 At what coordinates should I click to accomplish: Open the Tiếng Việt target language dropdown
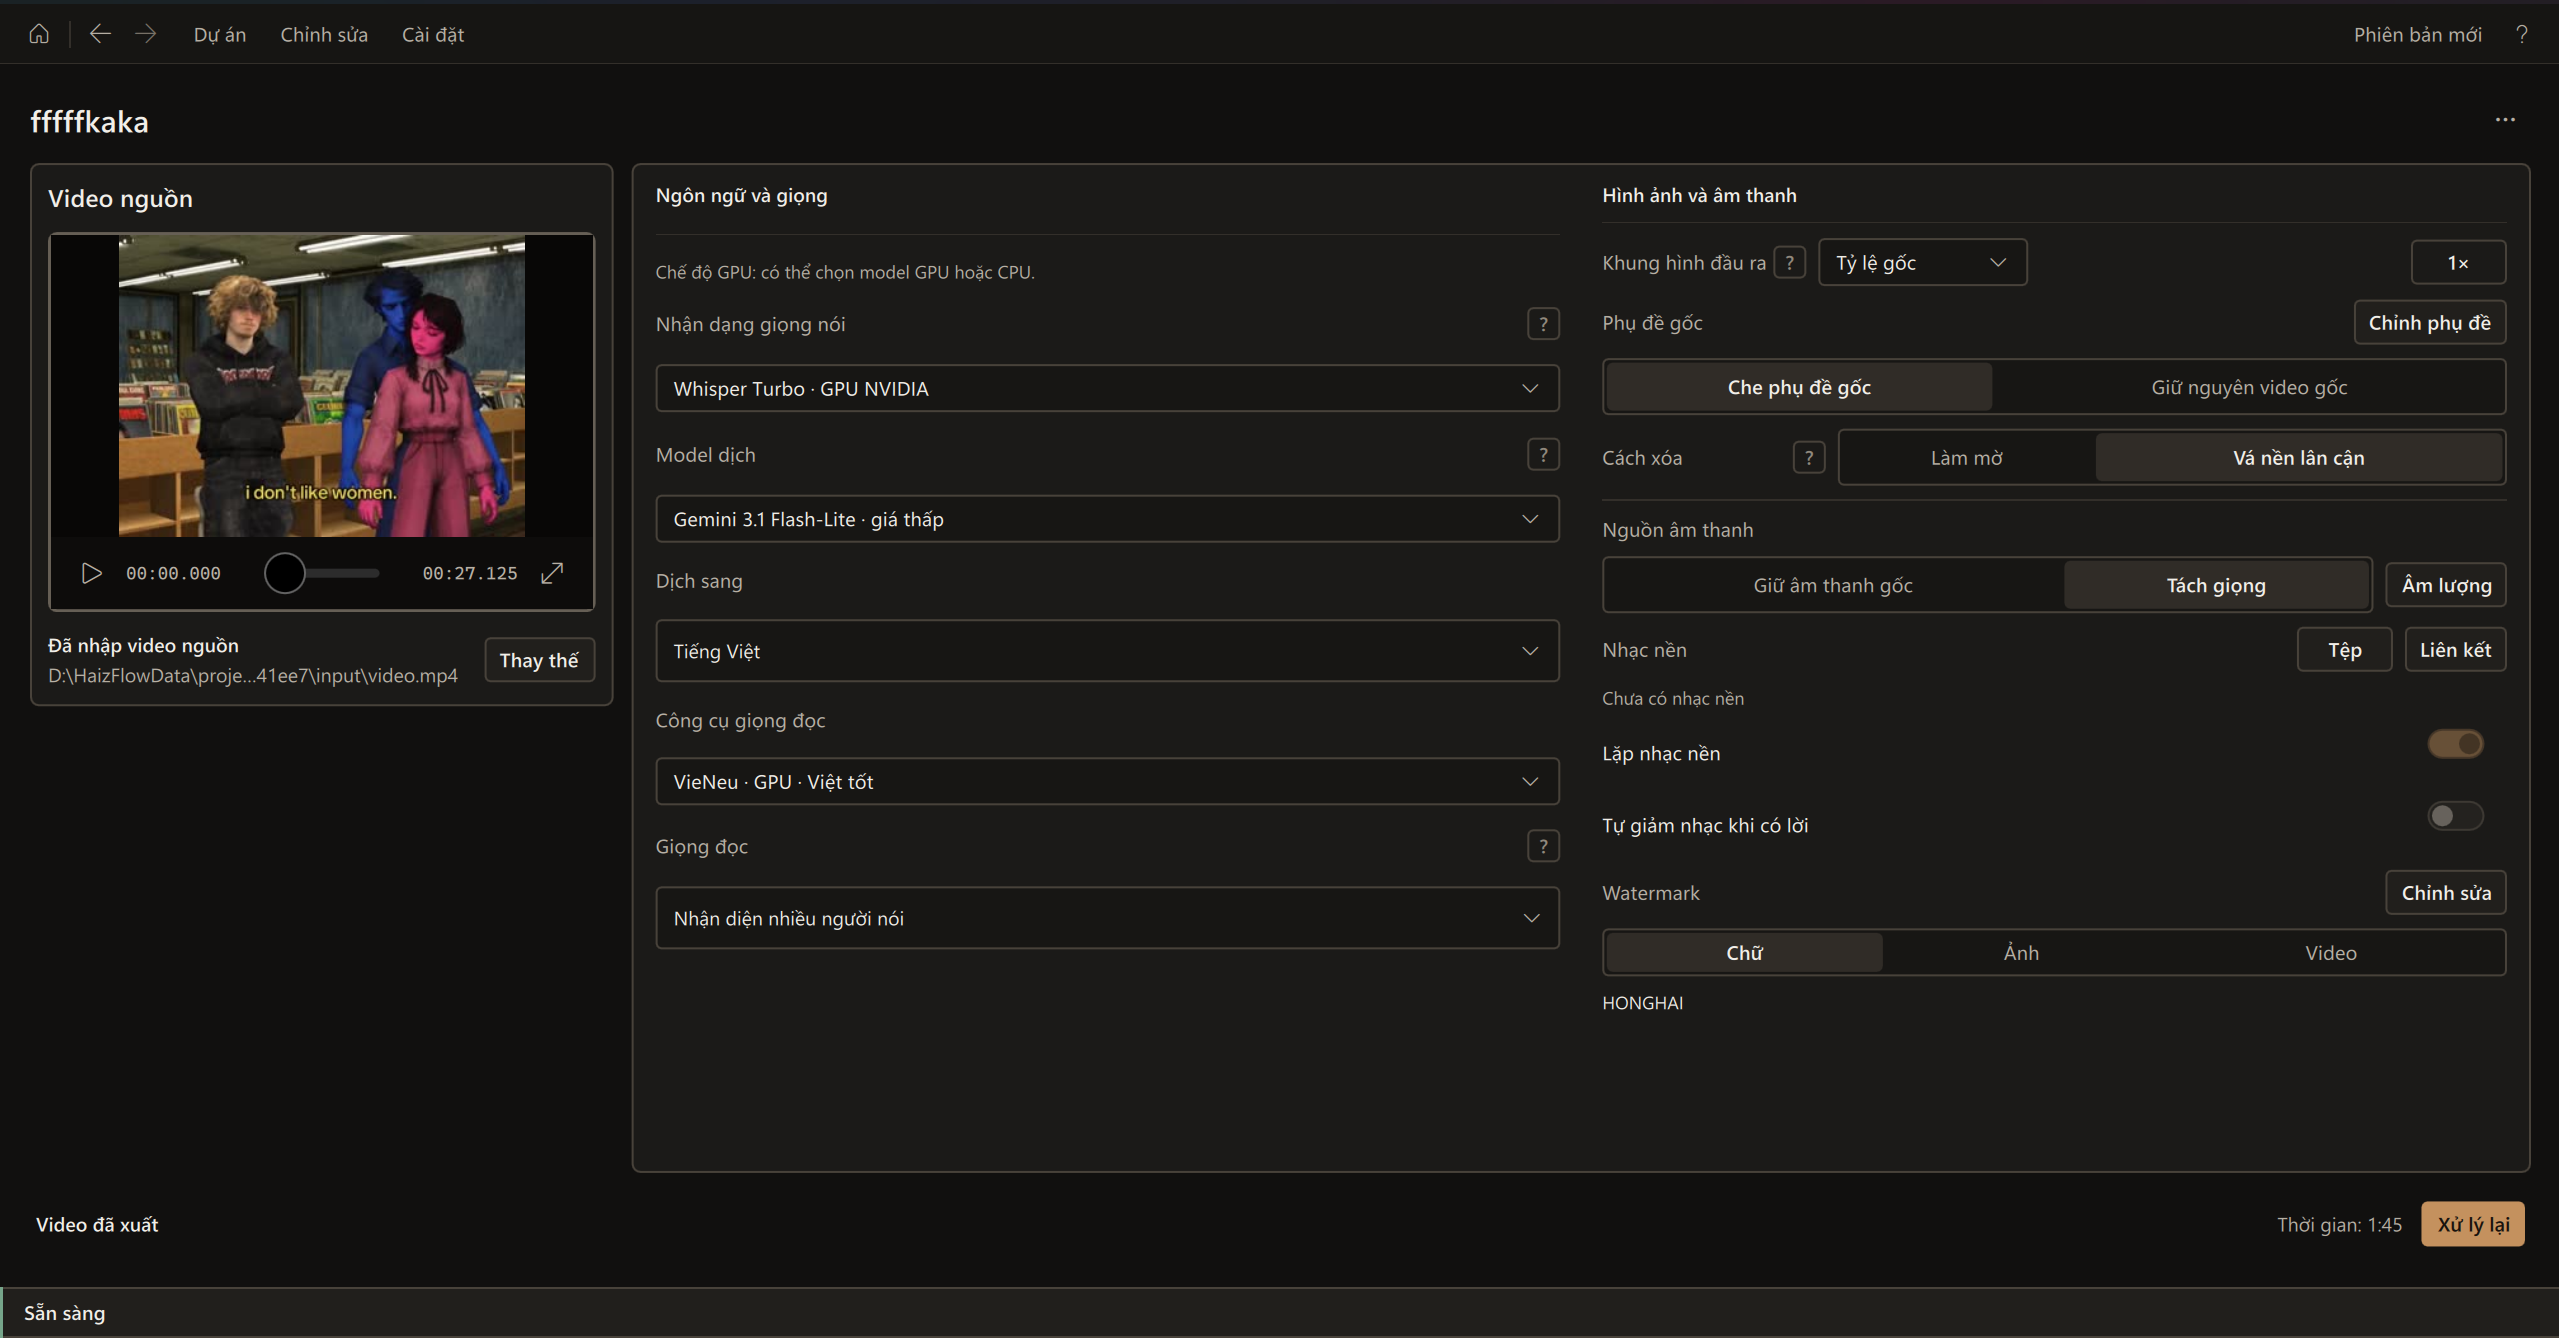[1107, 651]
